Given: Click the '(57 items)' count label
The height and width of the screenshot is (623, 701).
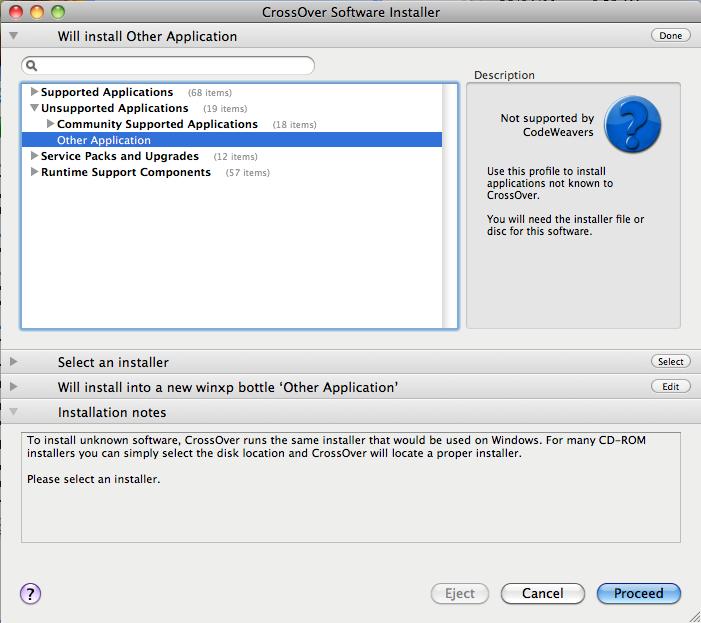Looking at the screenshot, I should (x=248, y=173).
